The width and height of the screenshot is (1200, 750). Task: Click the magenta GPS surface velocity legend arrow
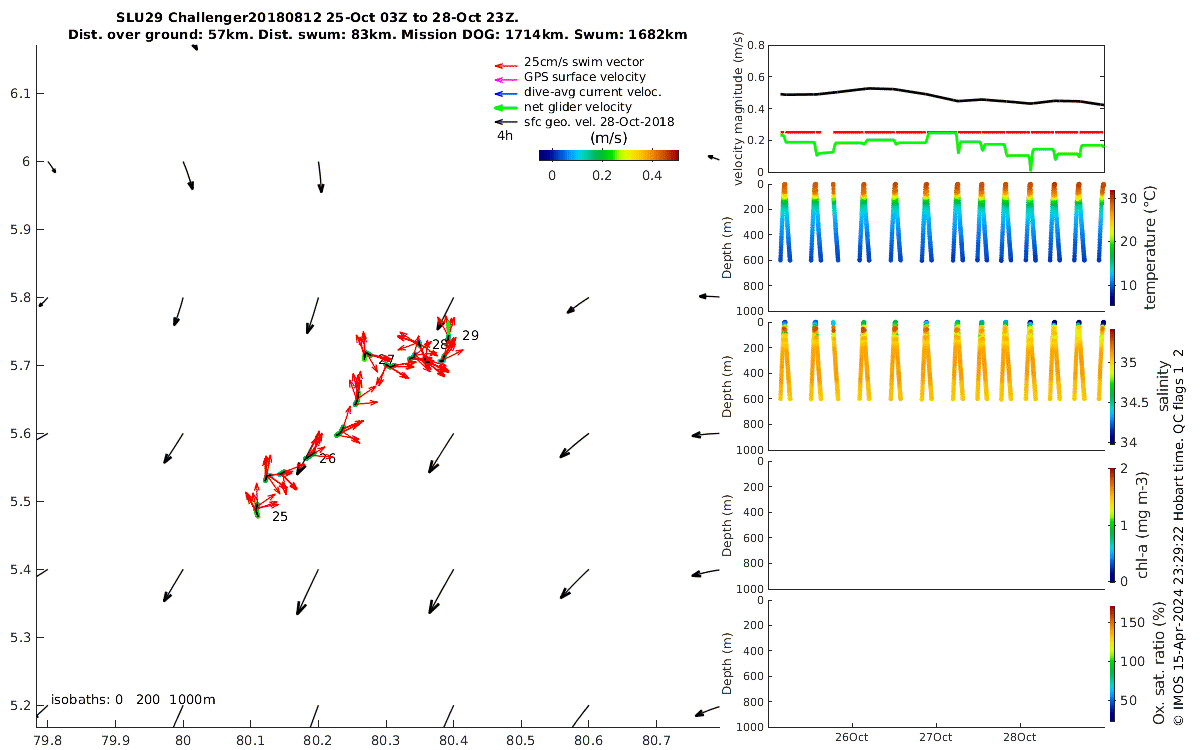pos(505,79)
